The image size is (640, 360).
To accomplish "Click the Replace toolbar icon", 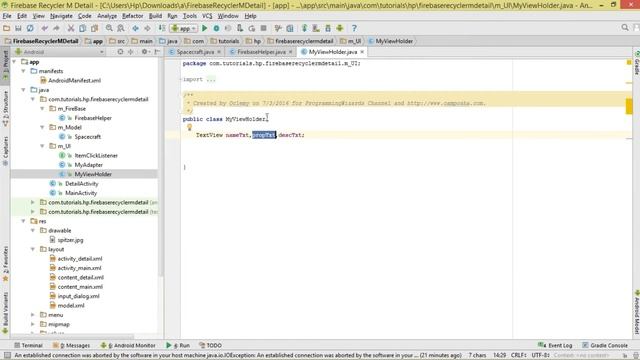I will (121, 28).
